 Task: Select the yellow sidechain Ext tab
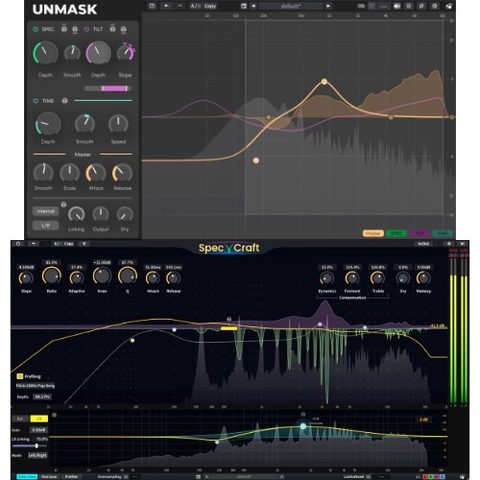39,419
